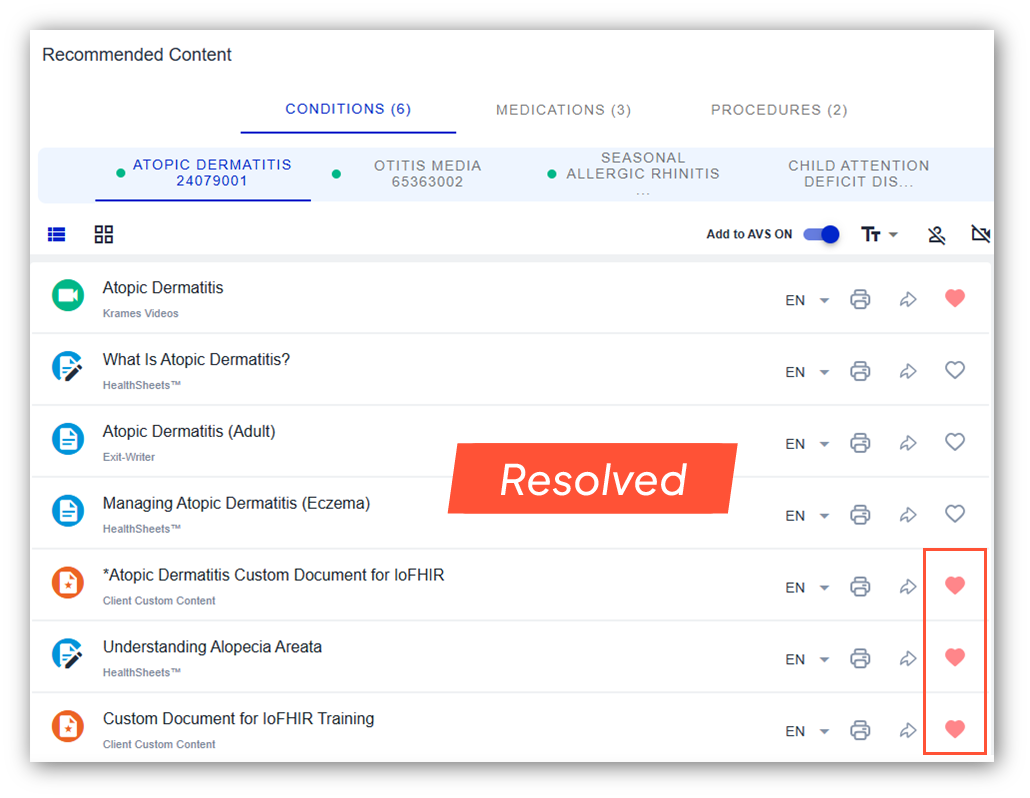Select the Otitis Media 65363002 condition
This screenshot has width=1030, height=798.
click(427, 173)
